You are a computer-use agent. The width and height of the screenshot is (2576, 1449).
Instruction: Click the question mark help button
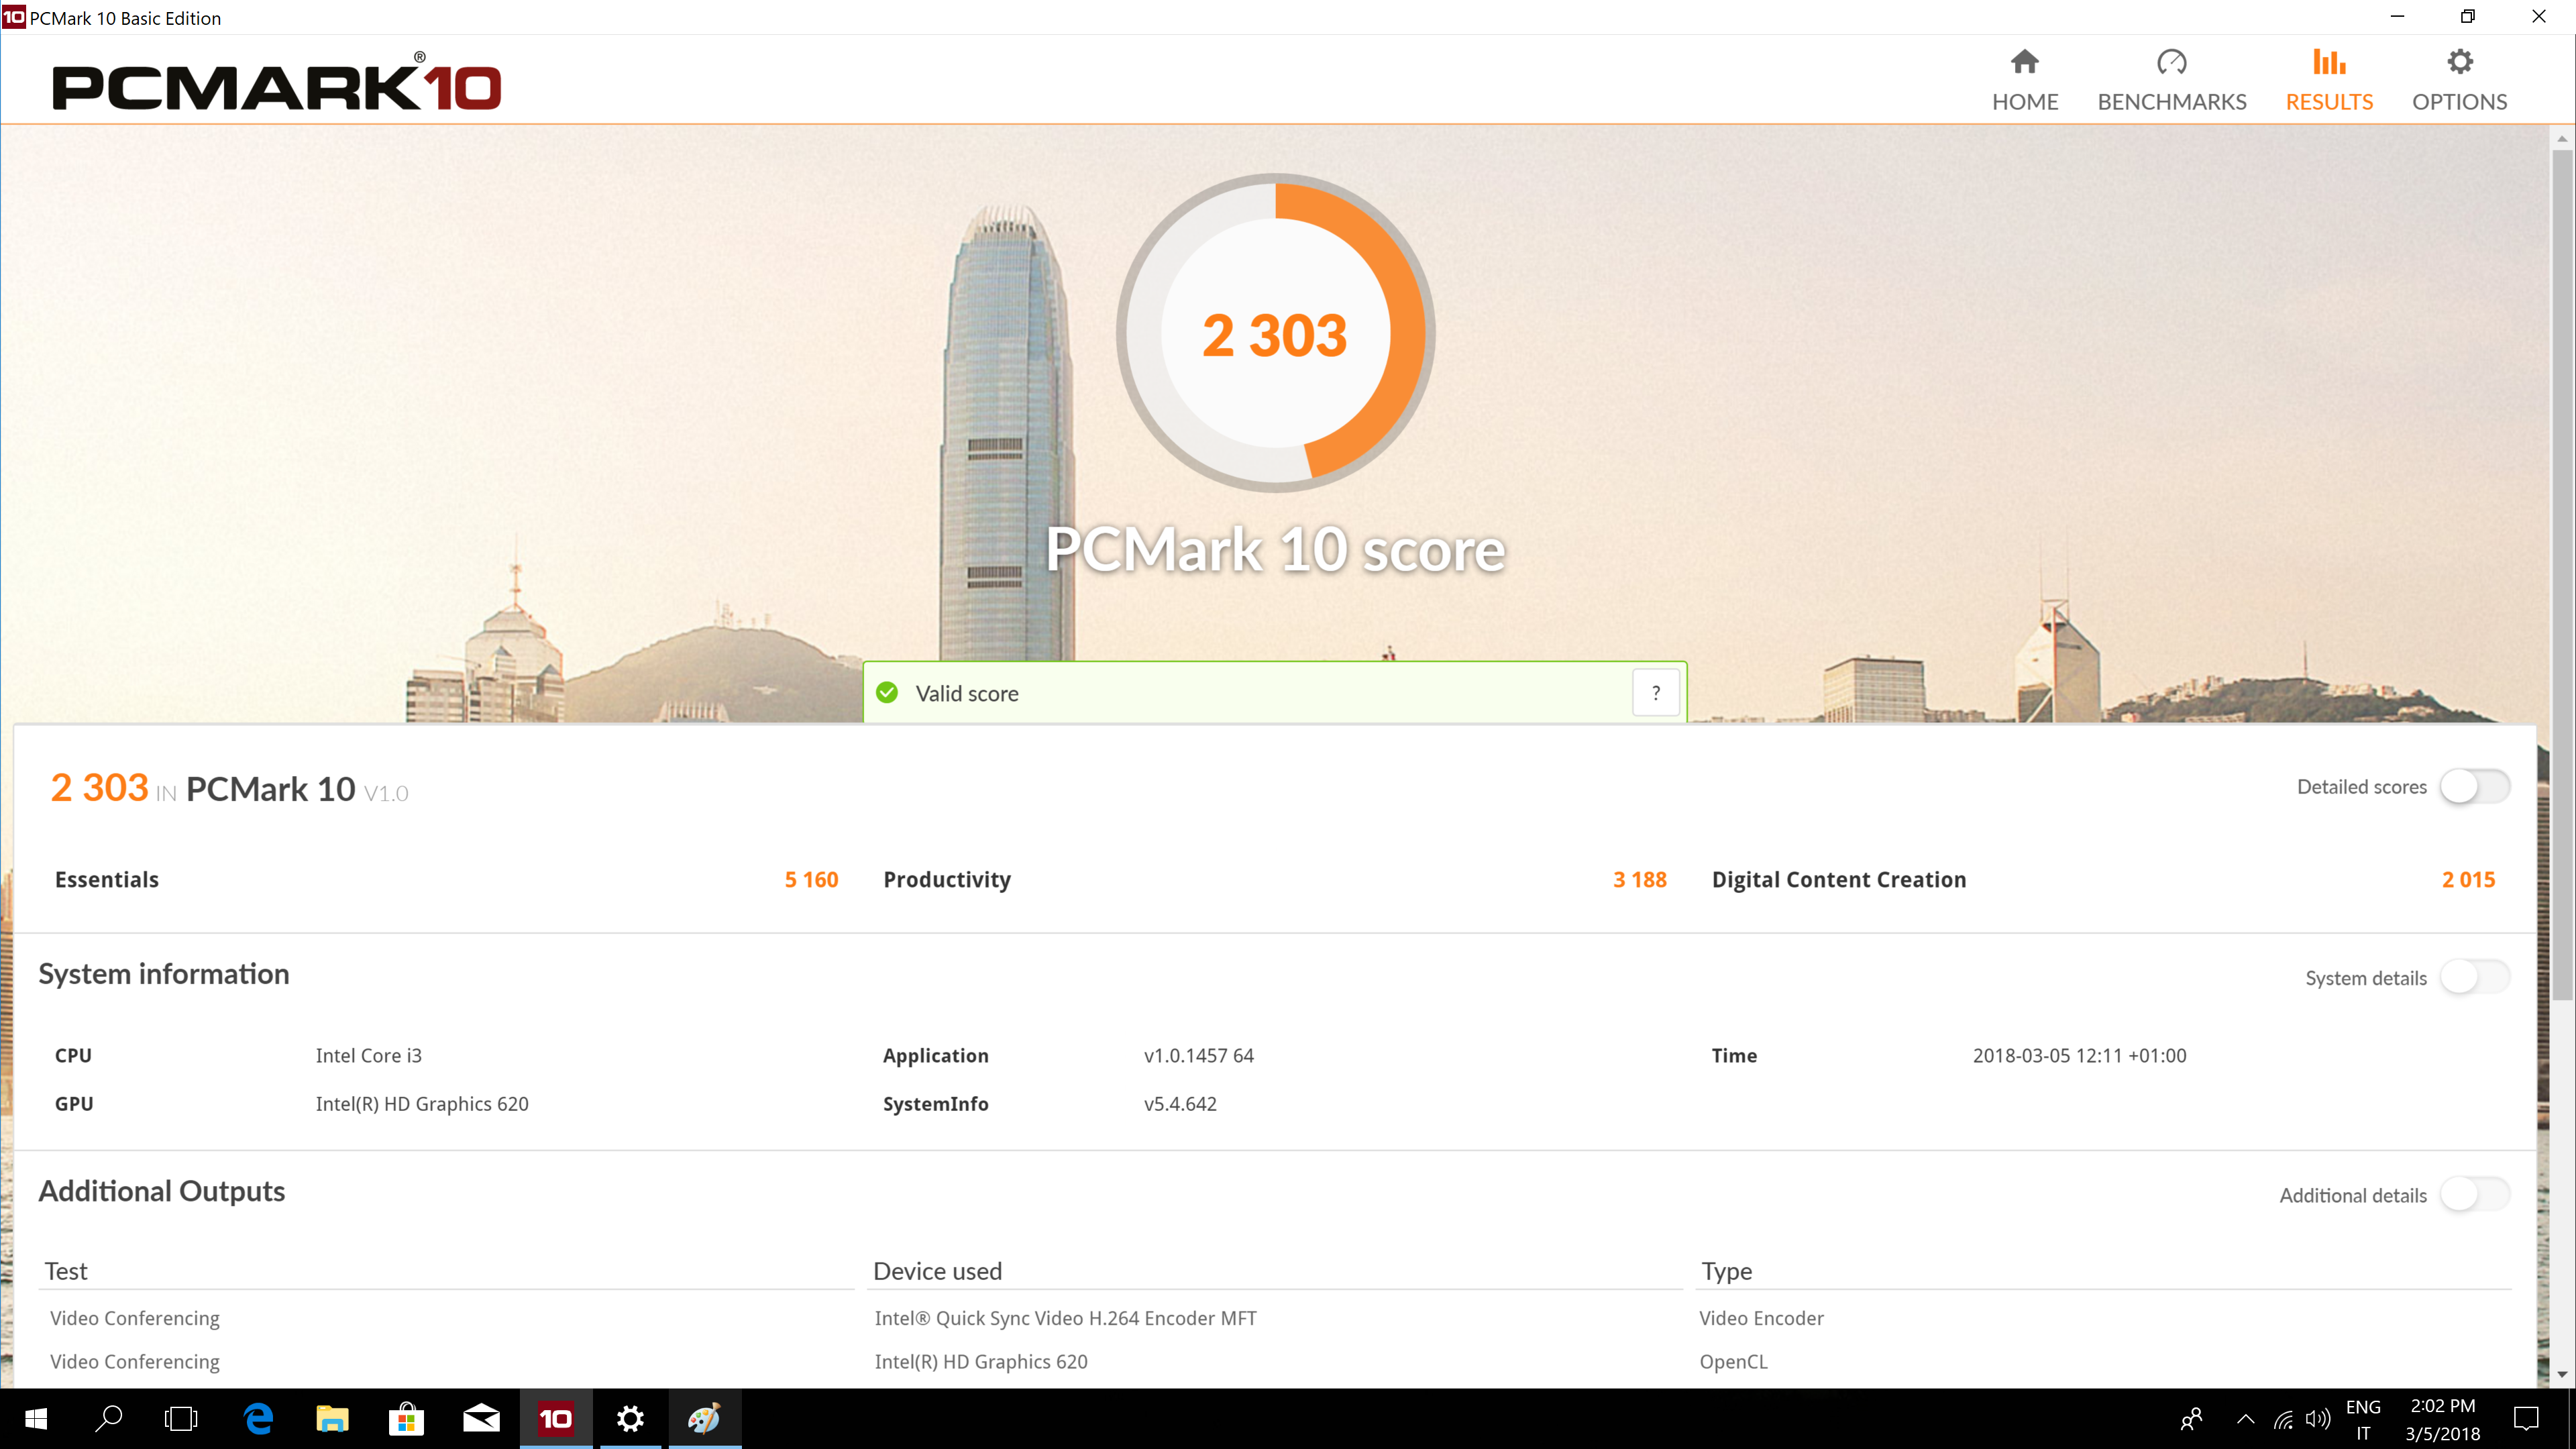click(x=1655, y=693)
